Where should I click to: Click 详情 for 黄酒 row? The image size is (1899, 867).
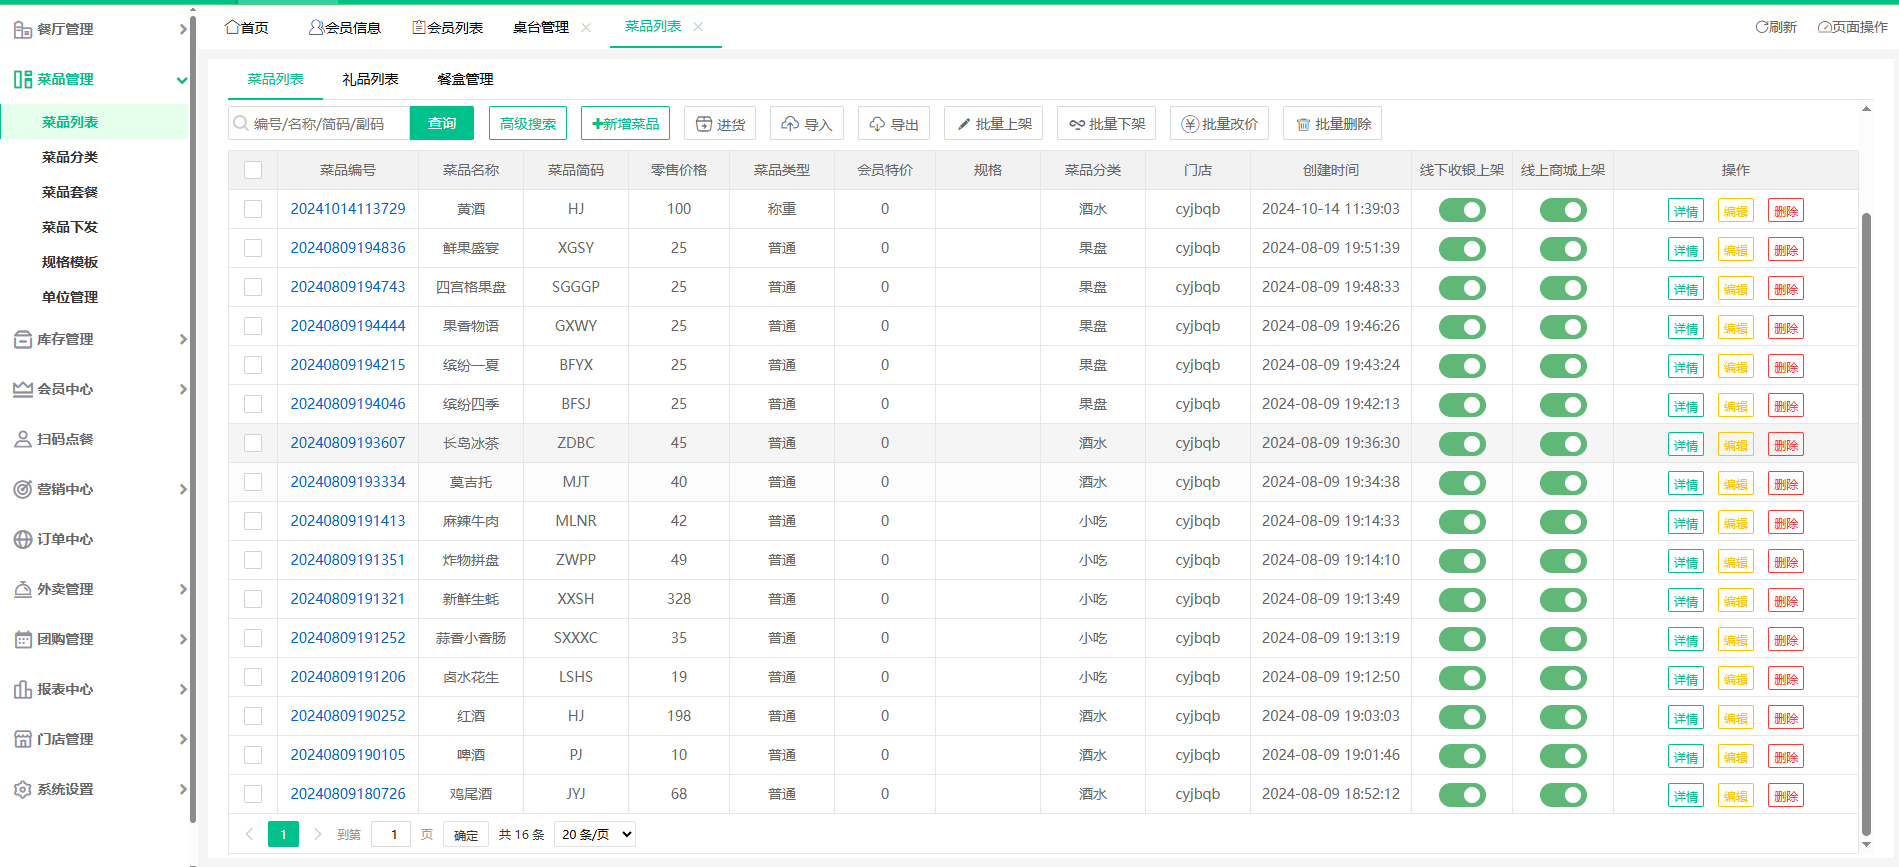point(1686,211)
